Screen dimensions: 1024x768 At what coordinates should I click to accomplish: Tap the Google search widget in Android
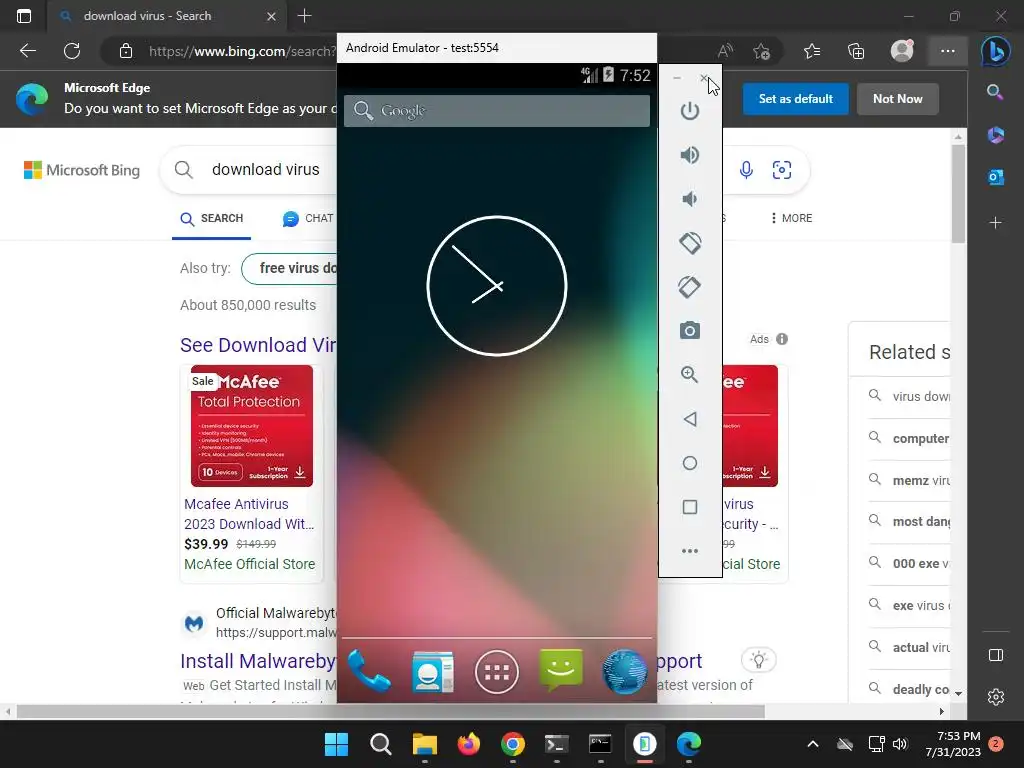click(x=497, y=110)
